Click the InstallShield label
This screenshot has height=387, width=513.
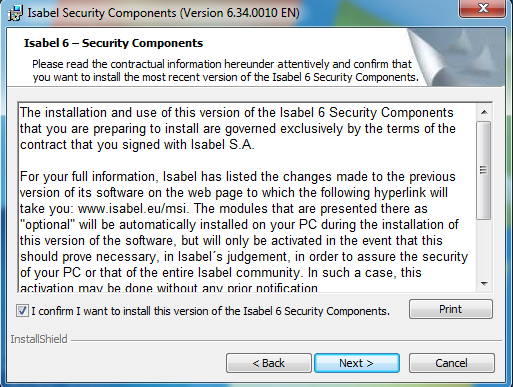[39, 339]
